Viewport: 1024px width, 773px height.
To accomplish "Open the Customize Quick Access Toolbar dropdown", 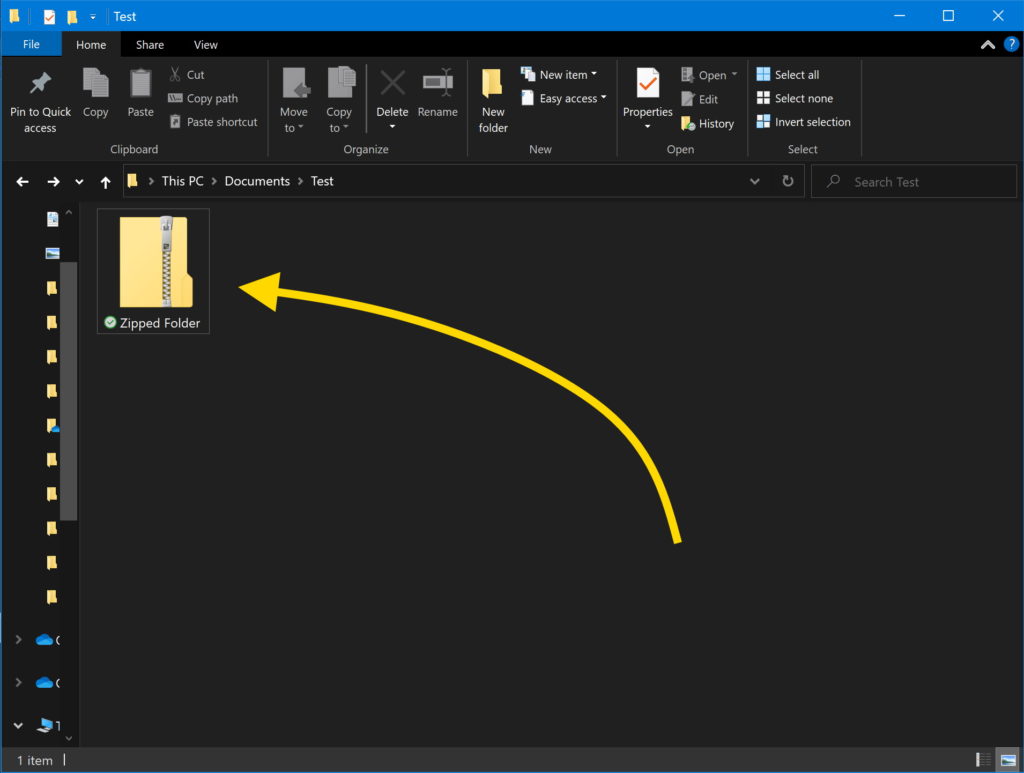I will click(93, 16).
